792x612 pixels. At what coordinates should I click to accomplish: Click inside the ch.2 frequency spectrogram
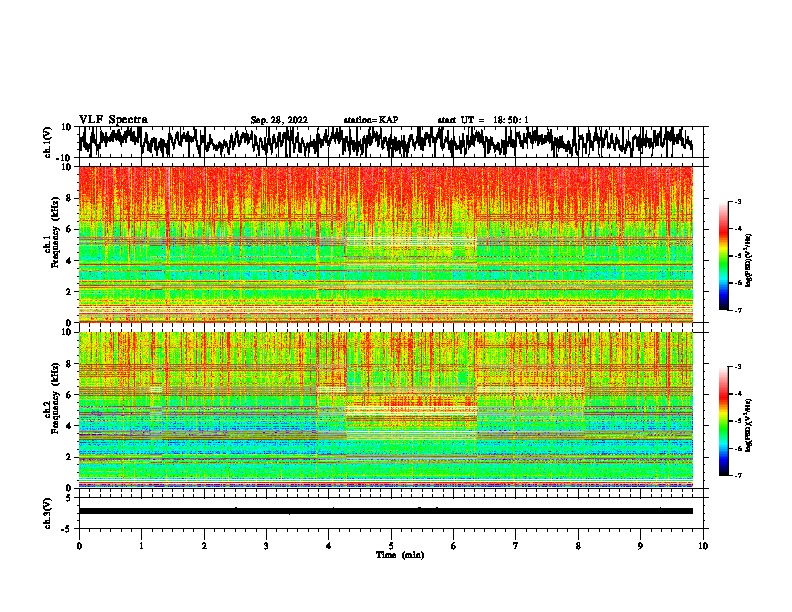(386, 410)
